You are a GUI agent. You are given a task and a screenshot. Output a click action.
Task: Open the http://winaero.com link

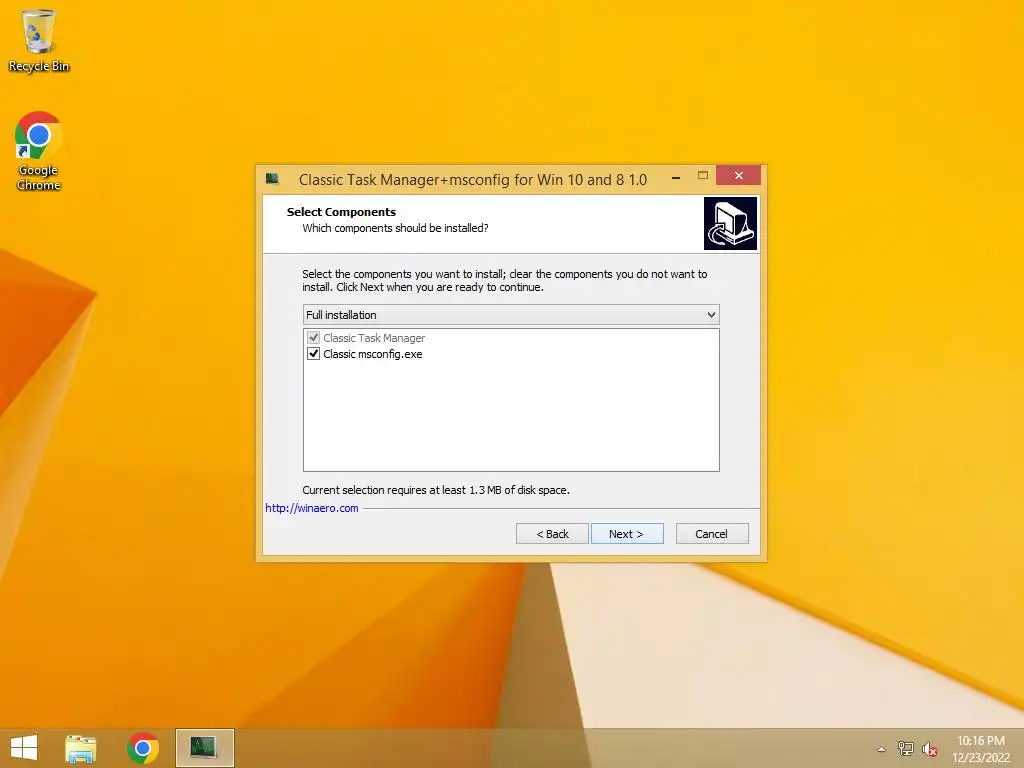pyautogui.click(x=312, y=508)
